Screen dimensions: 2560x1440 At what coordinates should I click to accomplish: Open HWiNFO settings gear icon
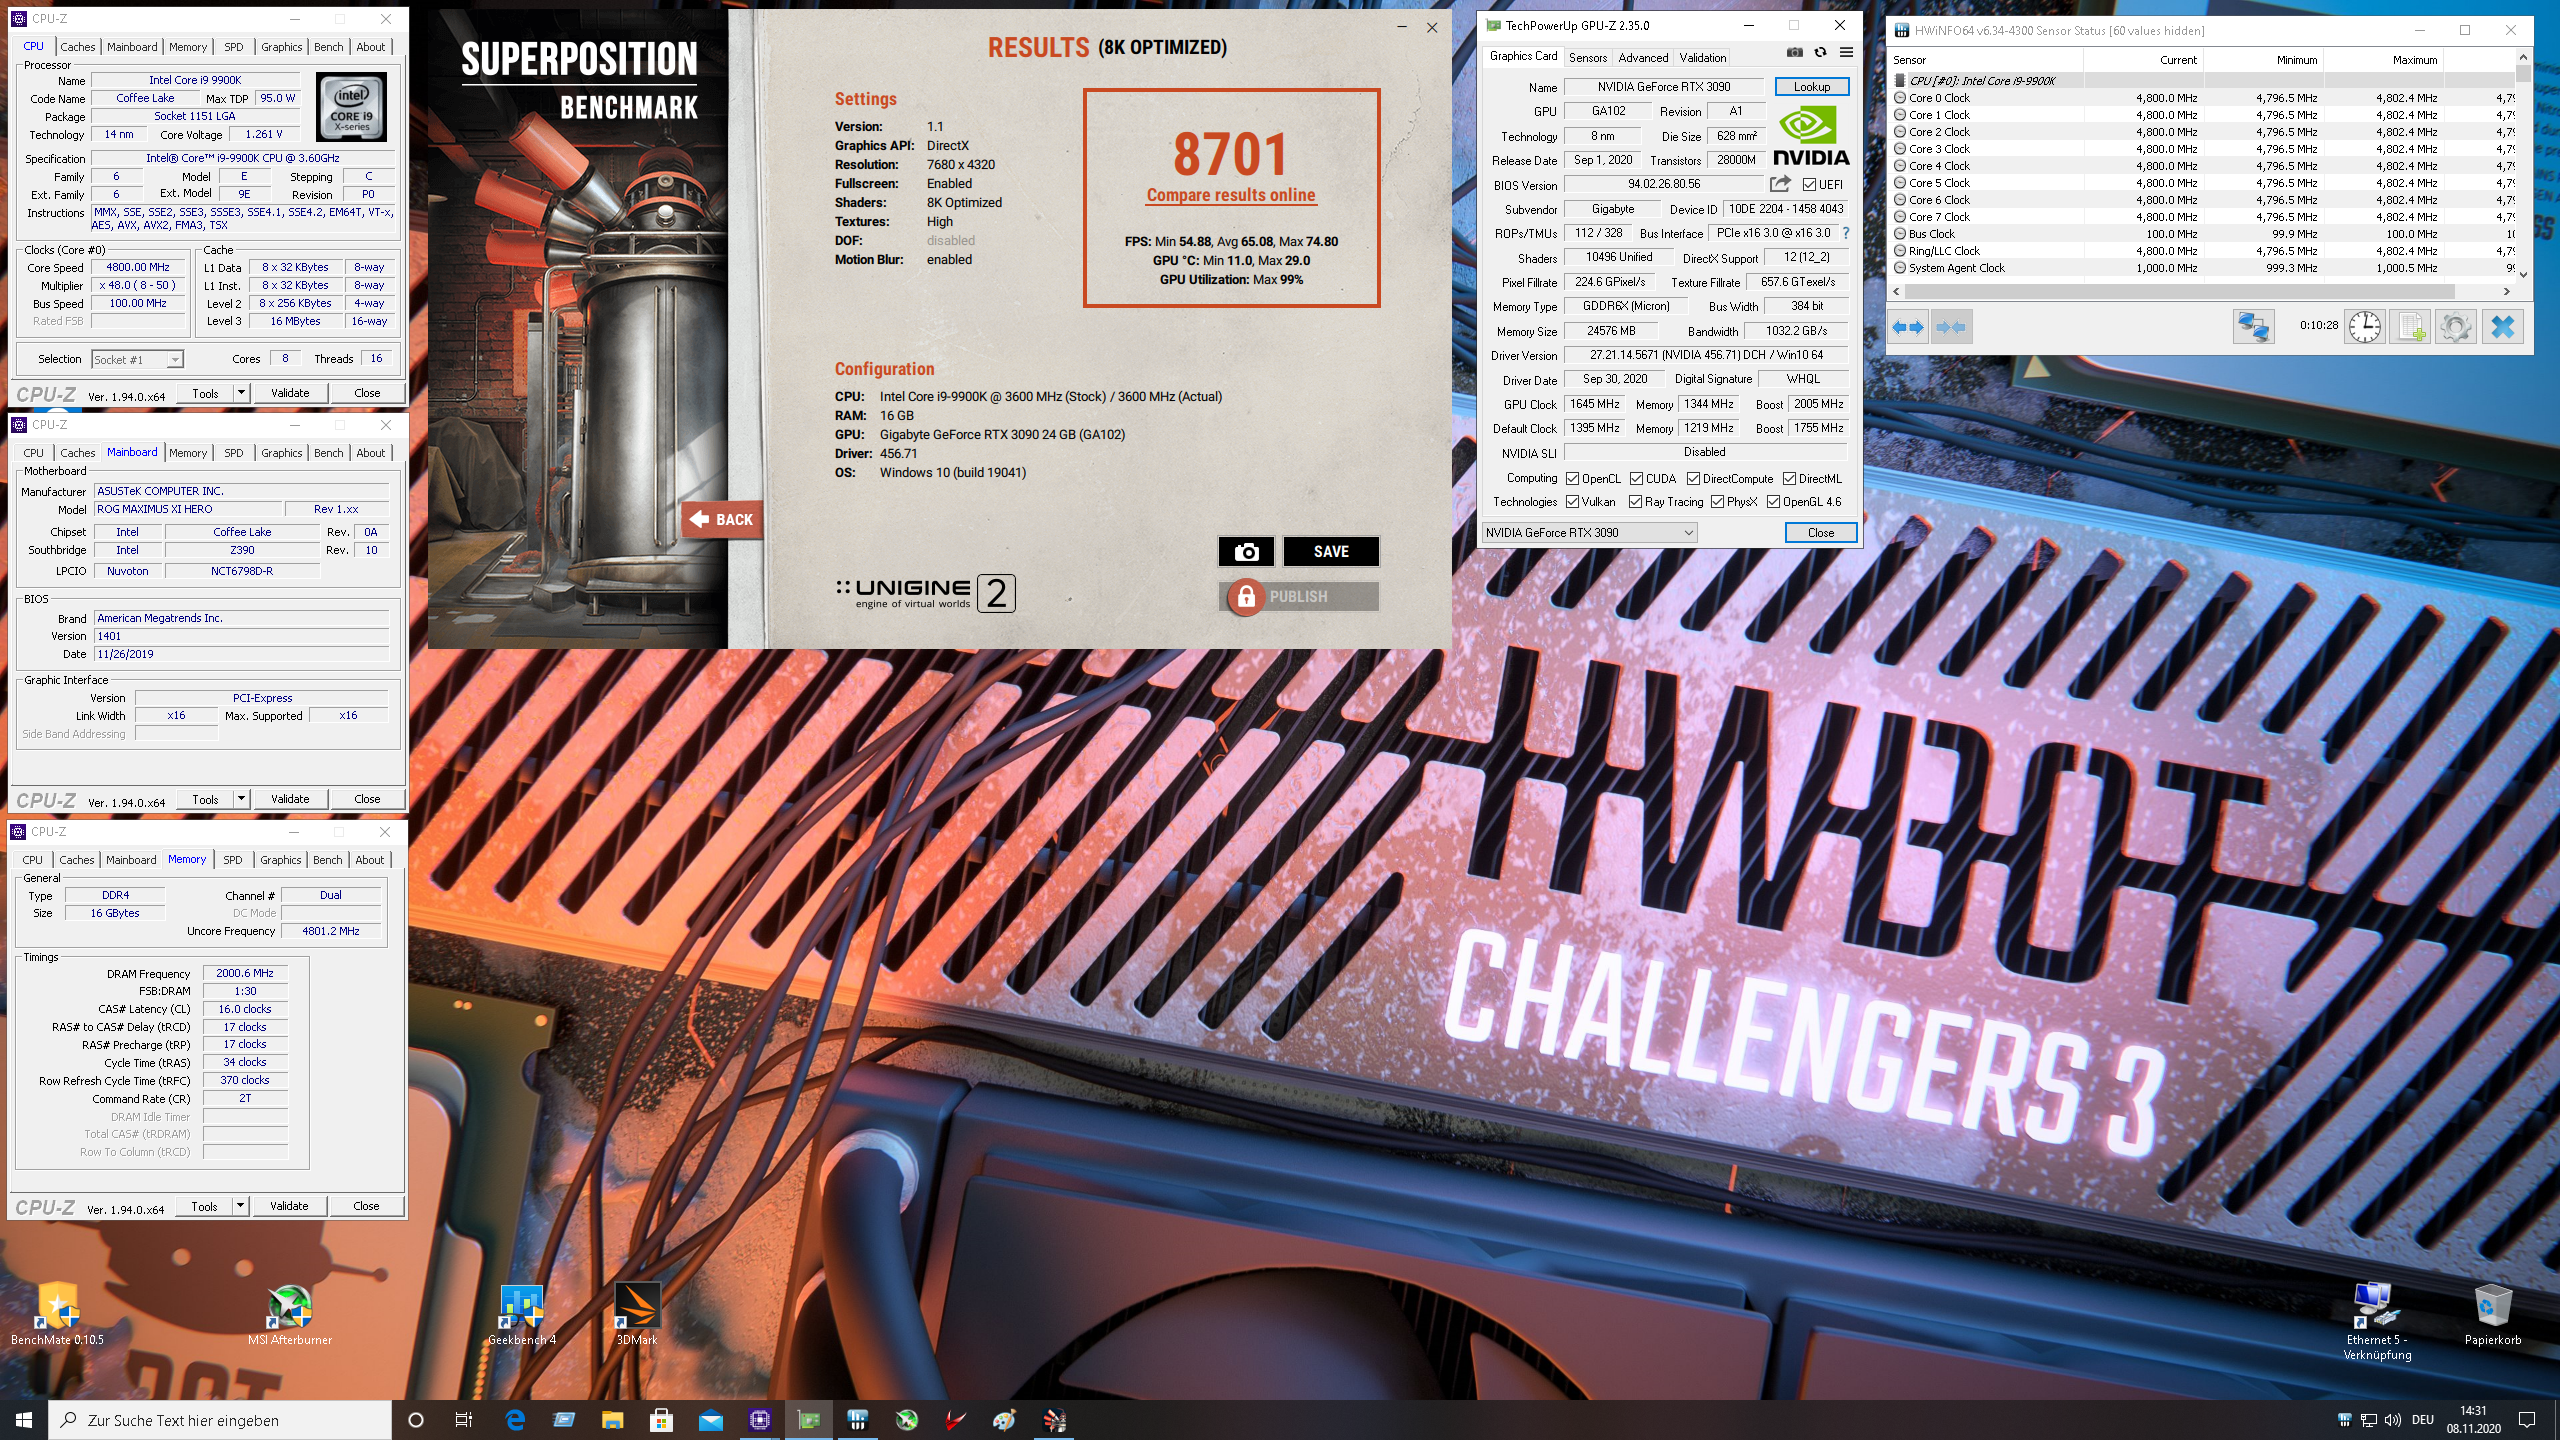point(2456,327)
